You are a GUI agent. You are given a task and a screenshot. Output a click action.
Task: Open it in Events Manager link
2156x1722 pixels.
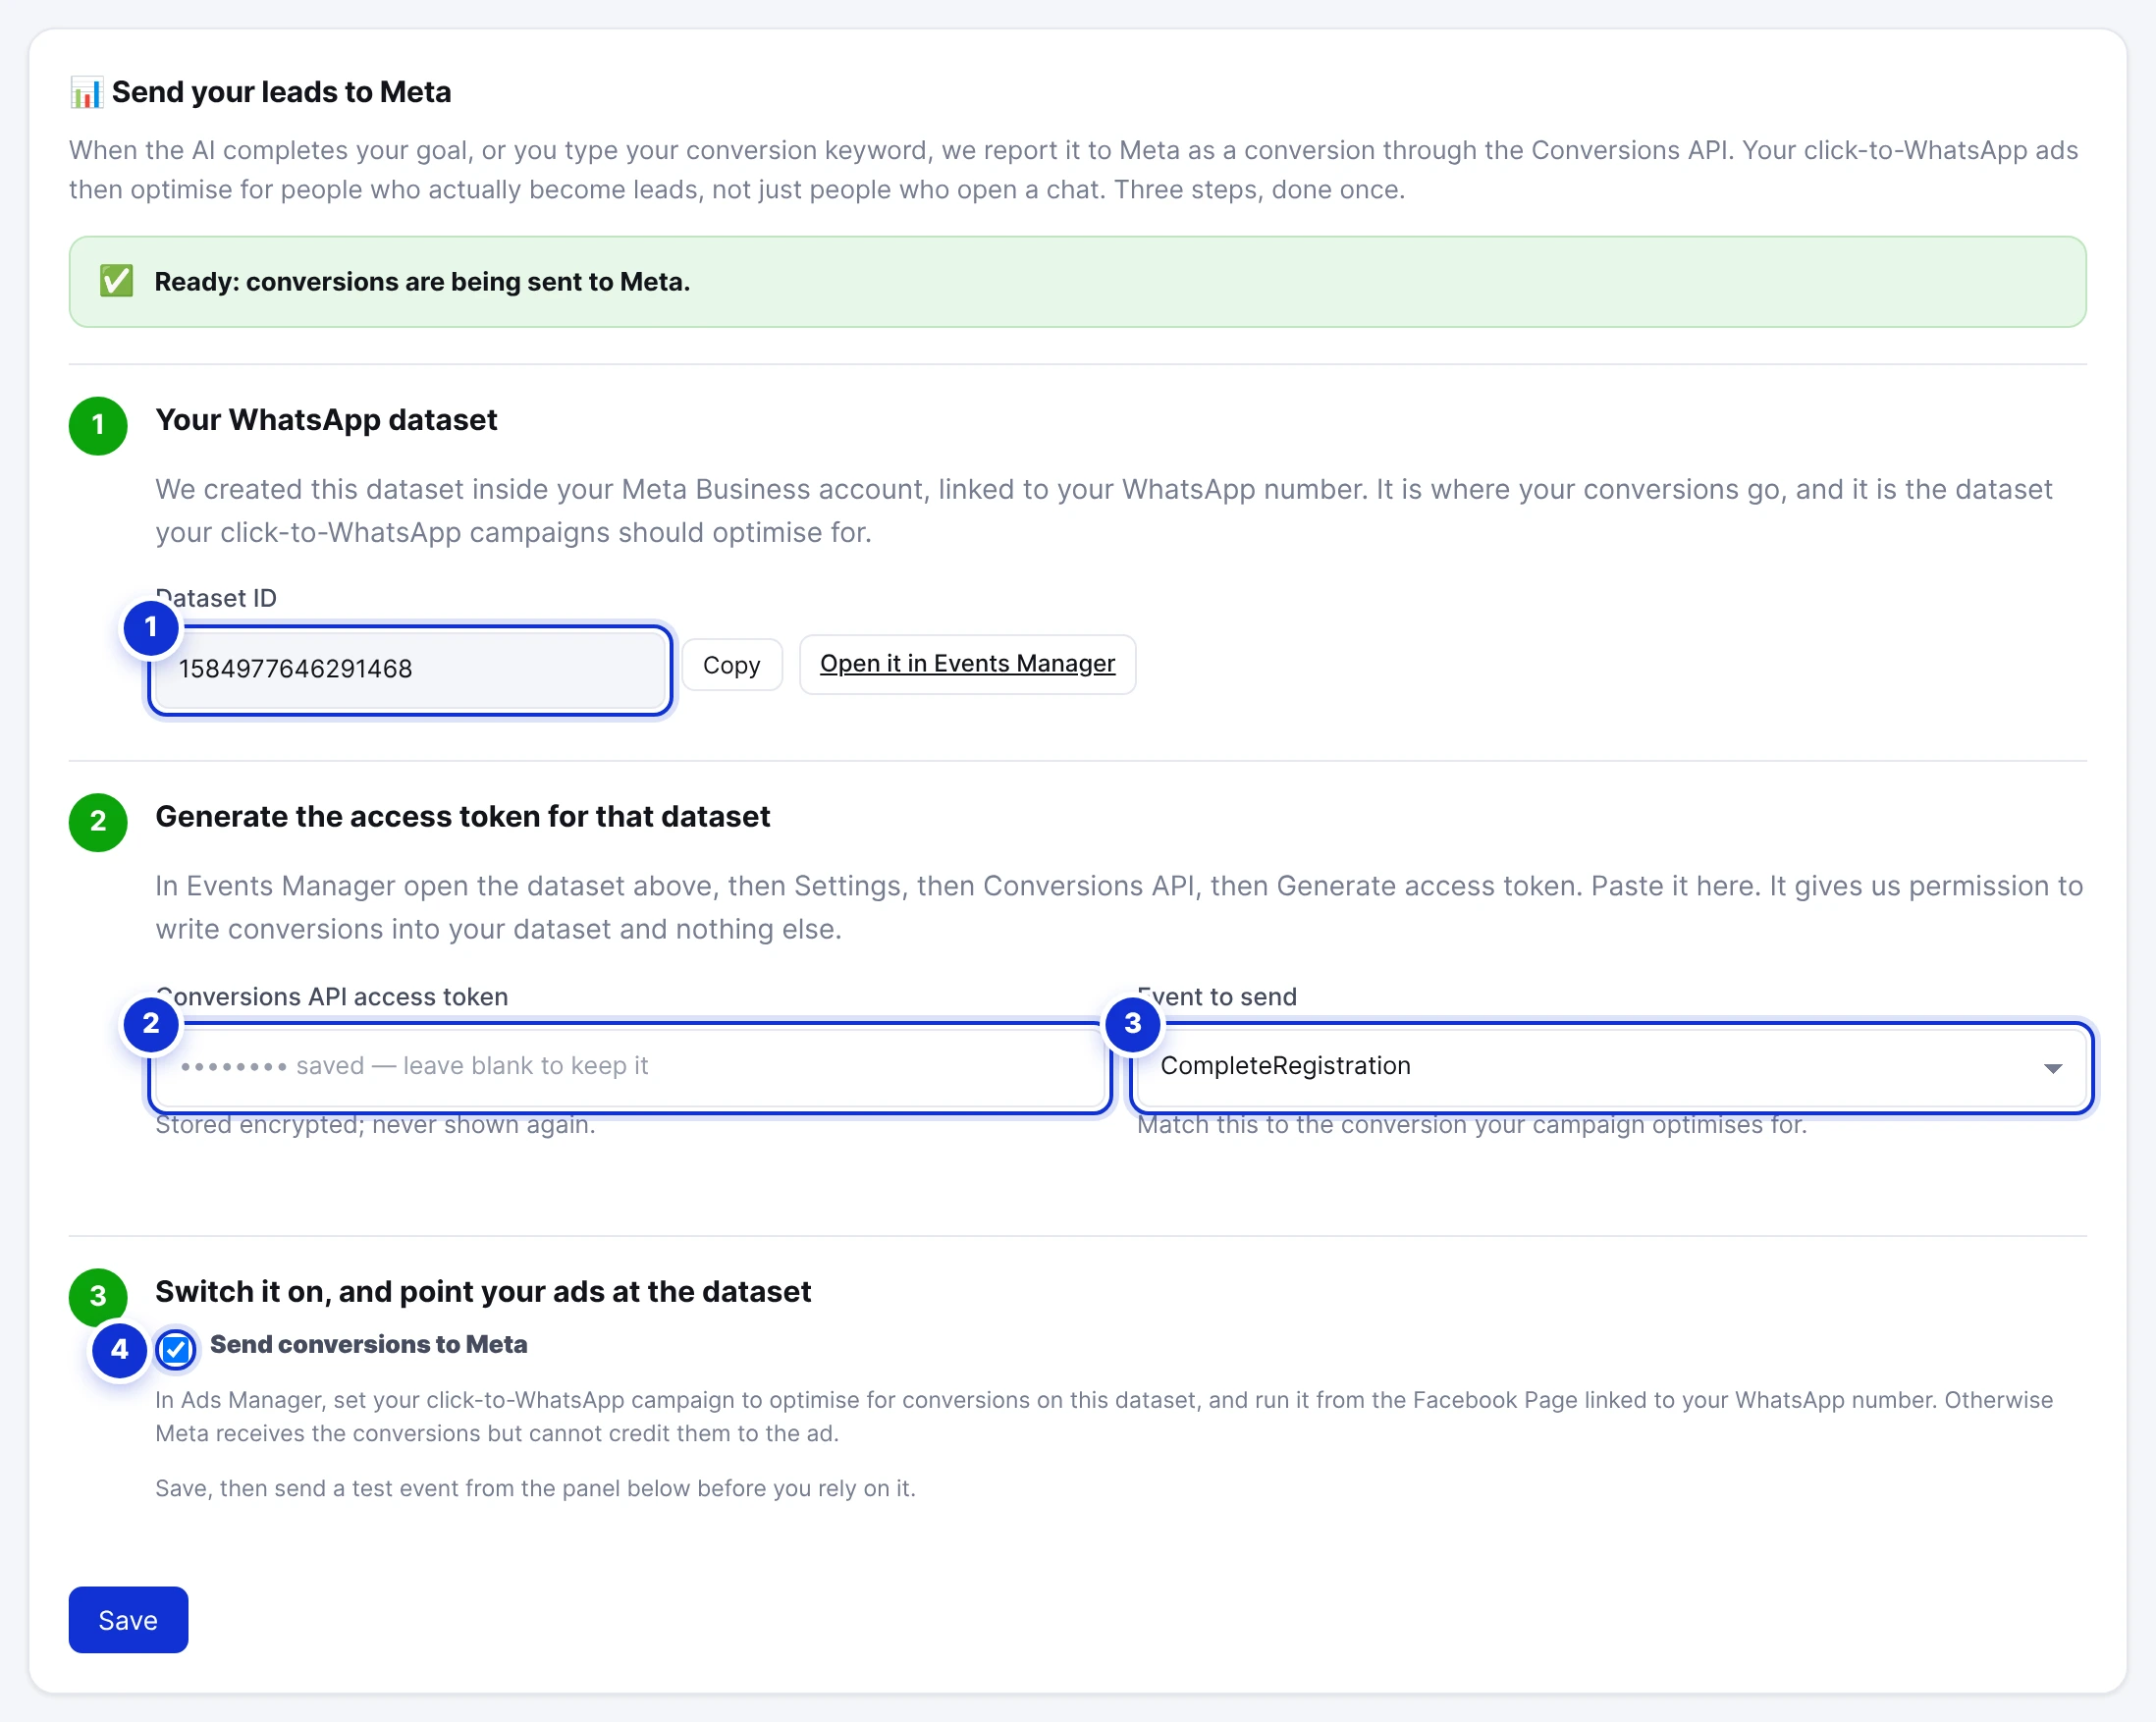(966, 664)
